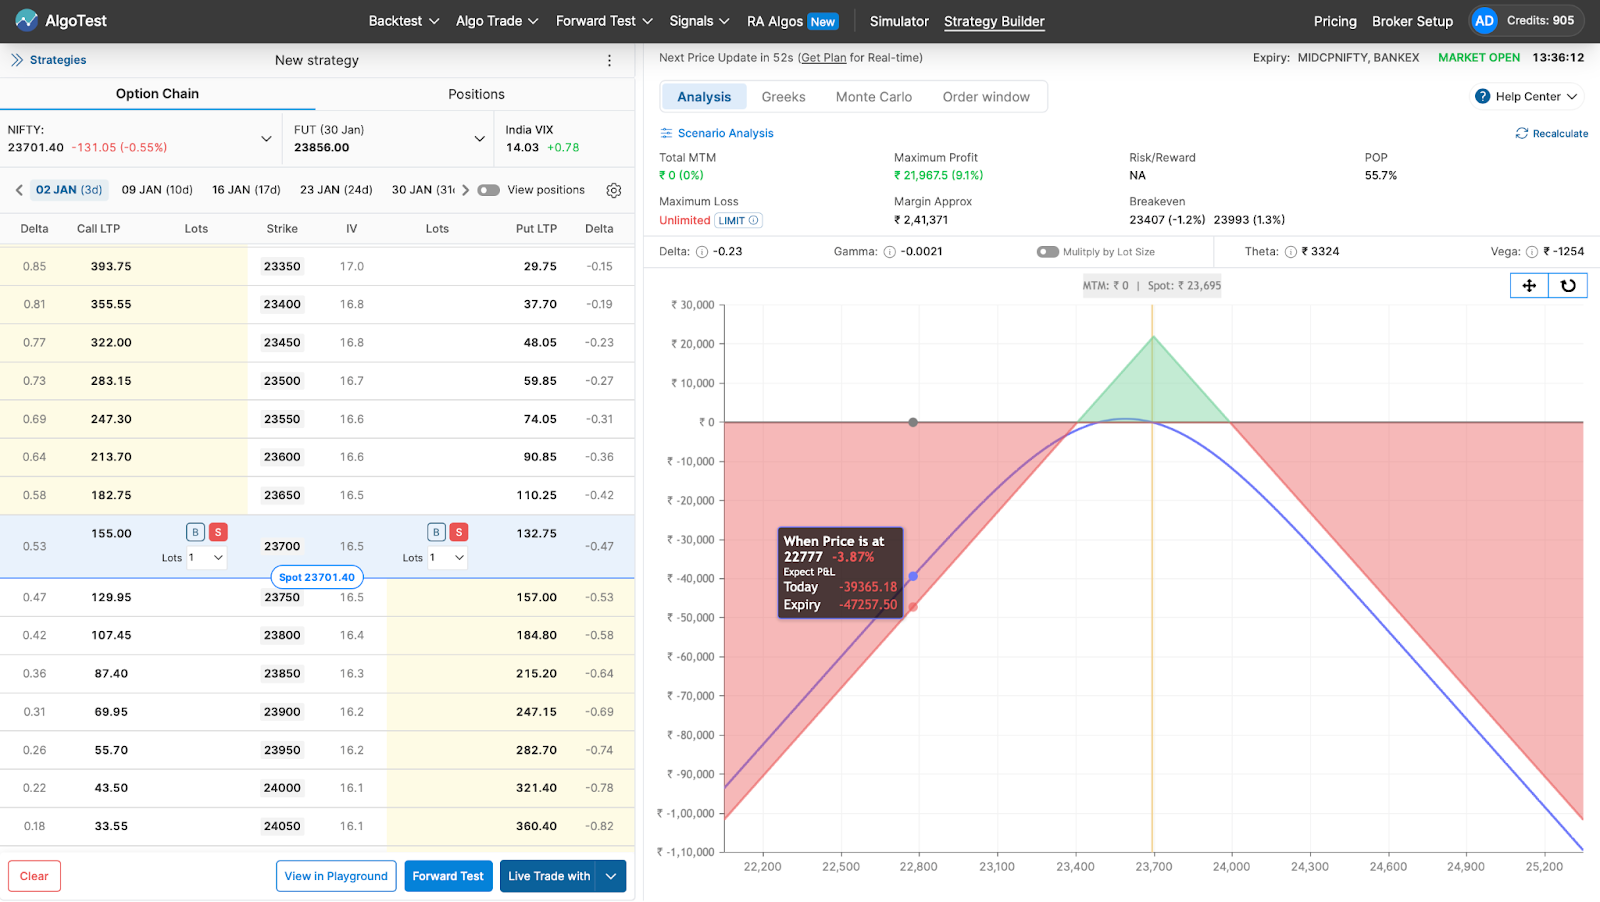Viewport: 1600px width, 902px height.
Task: Click the Spot 23701.40 label
Action: pyautogui.click(x=317, y=577)
